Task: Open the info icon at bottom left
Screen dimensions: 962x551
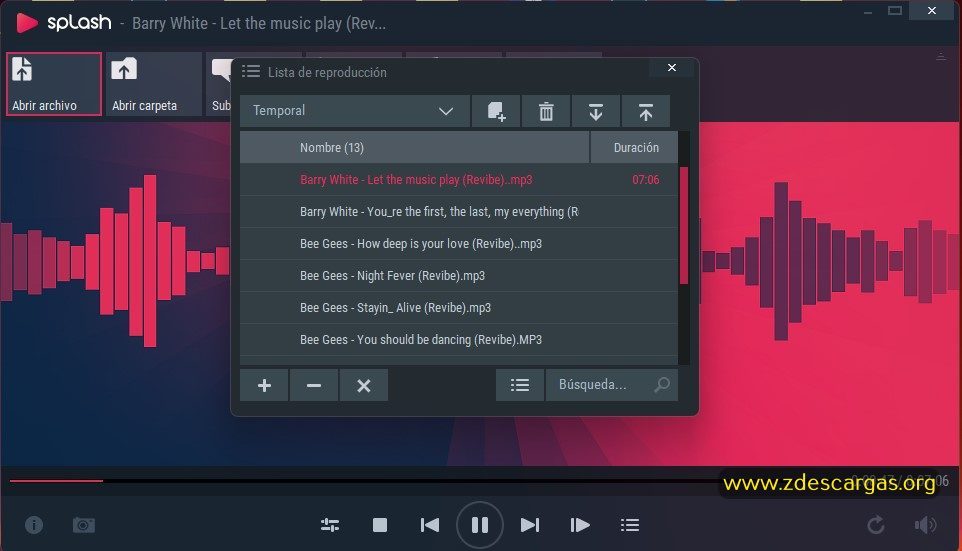Action: 34,525
